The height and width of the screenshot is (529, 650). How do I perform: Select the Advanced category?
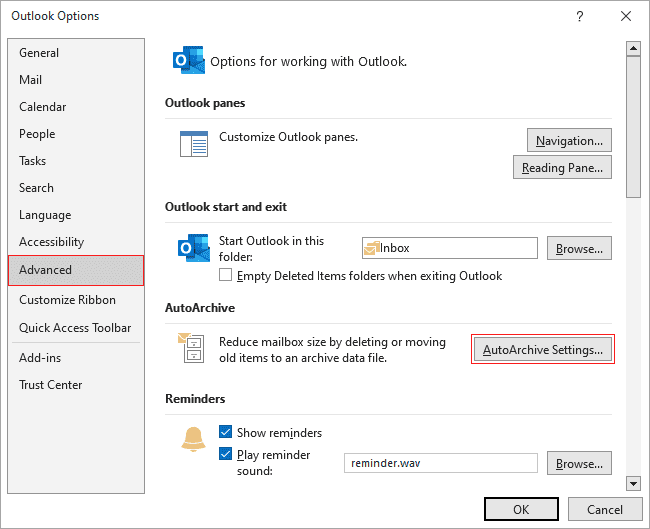[x=76, y=270]
